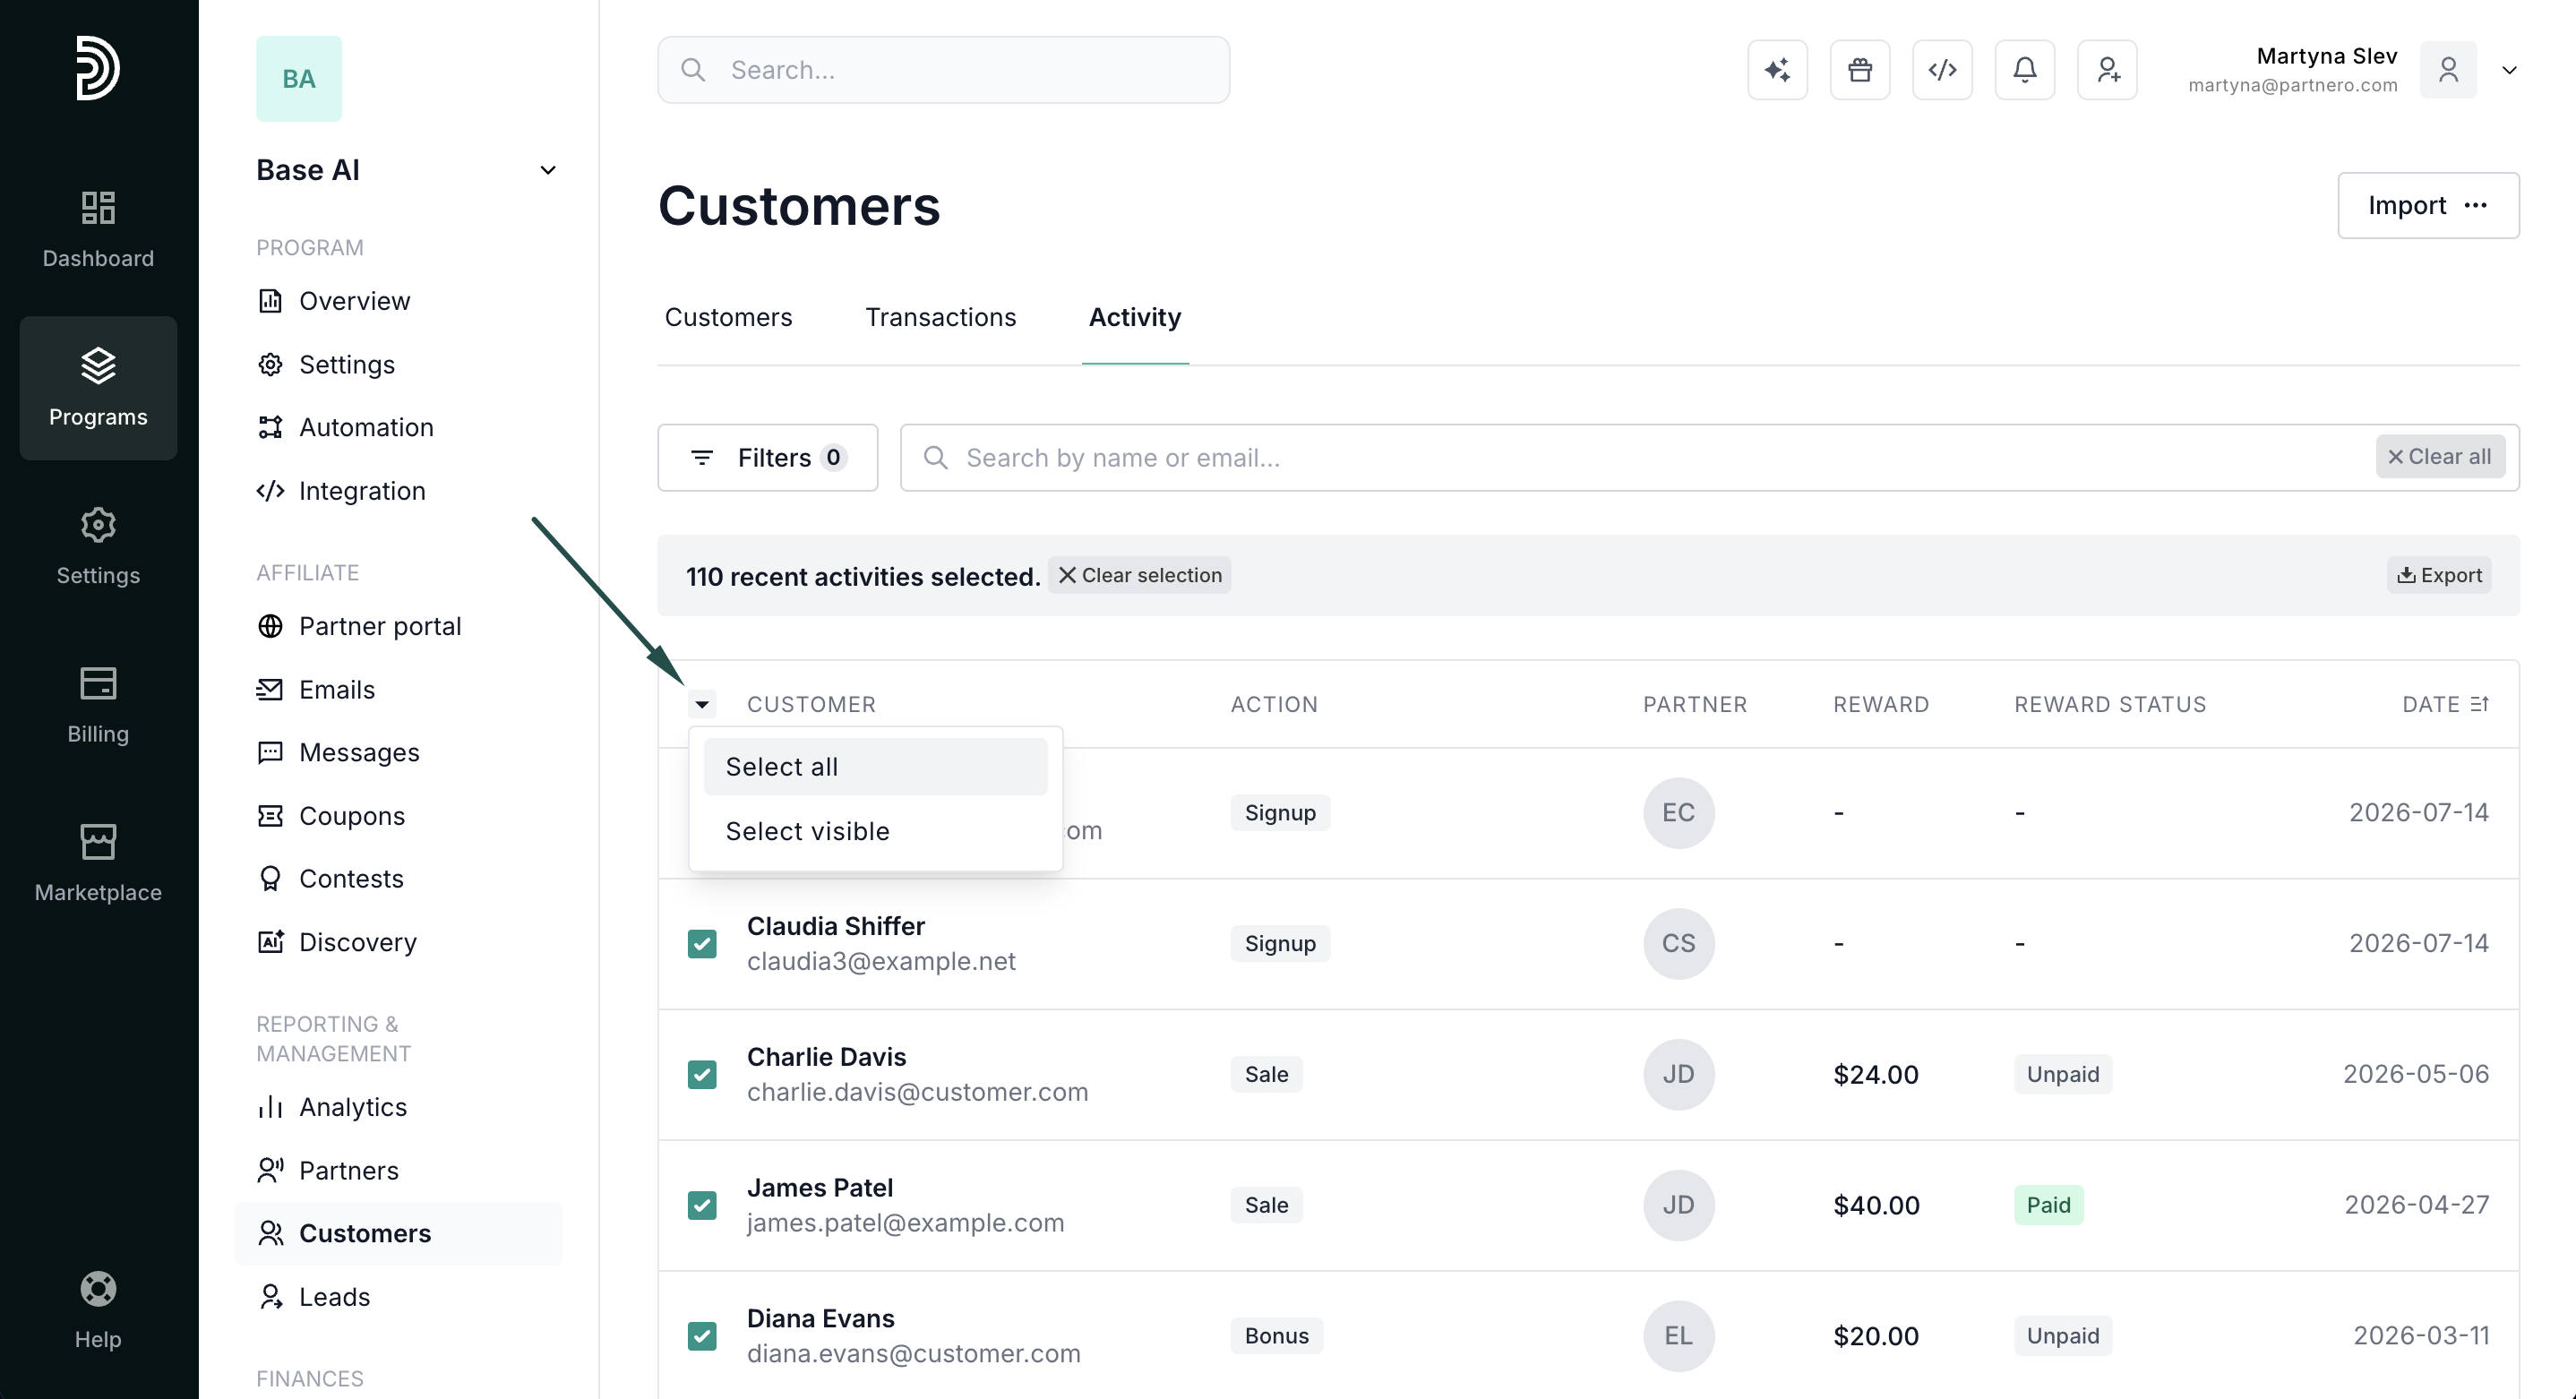Viewport: 2576px width, 1399px height.
Task: Open the Martyna Slev account dropdown arrow
Action: [x=2509, y=70]
